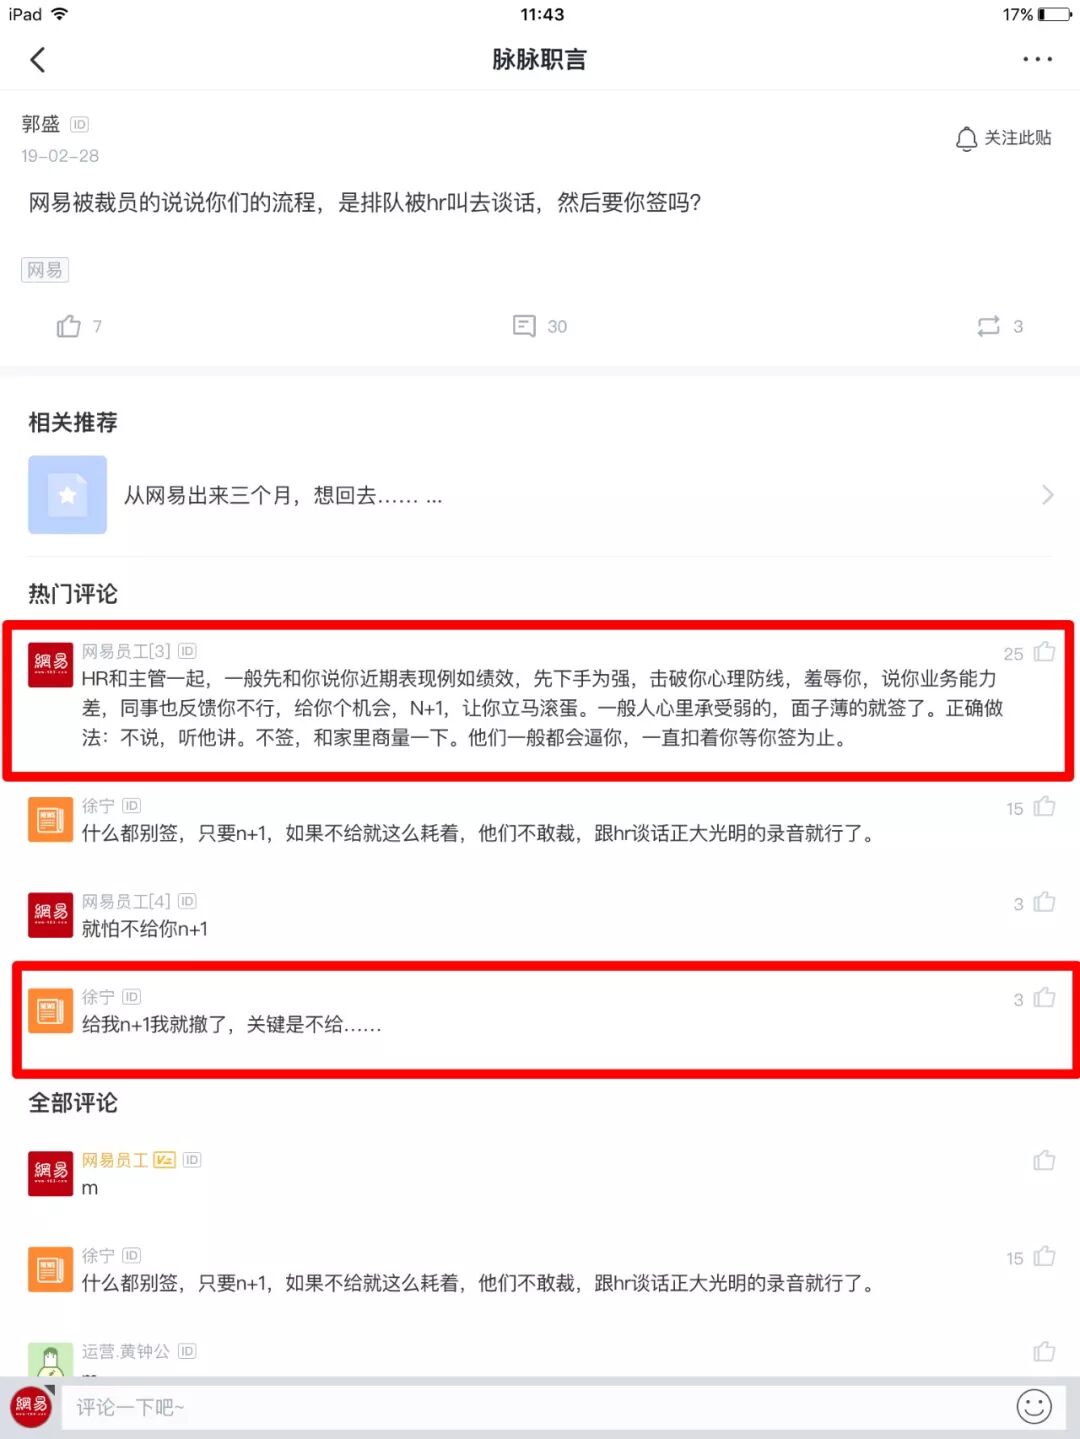
Task: Like 徐宁's comment 给我n+1我就撤了
Action: pos(1044,998)
